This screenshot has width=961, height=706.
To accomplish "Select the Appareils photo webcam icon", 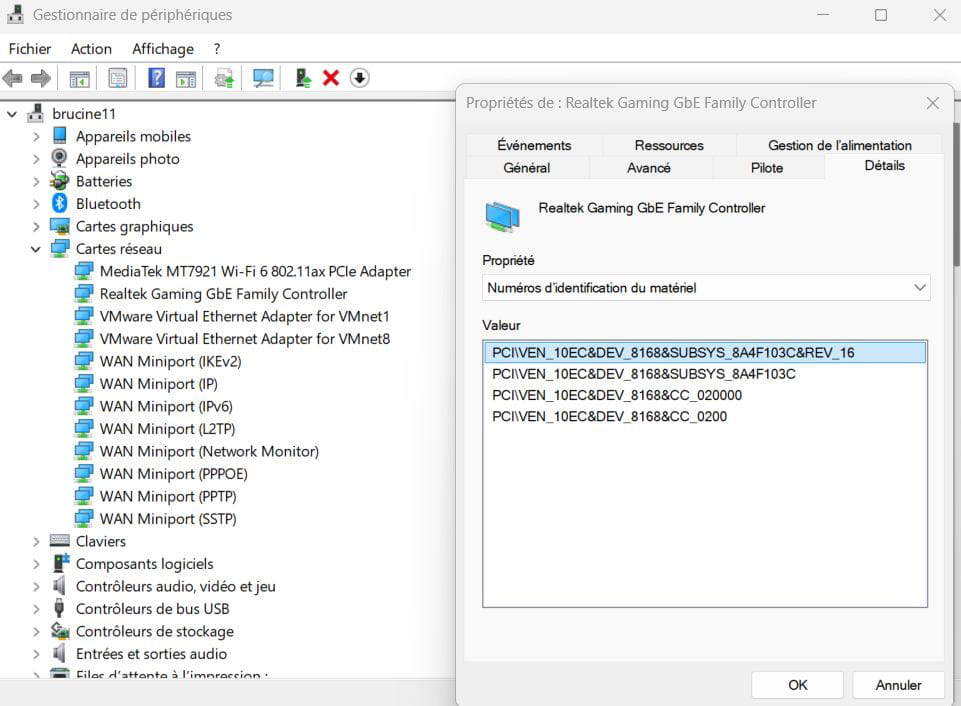I will pyautogui.click(x=59, y=158).
